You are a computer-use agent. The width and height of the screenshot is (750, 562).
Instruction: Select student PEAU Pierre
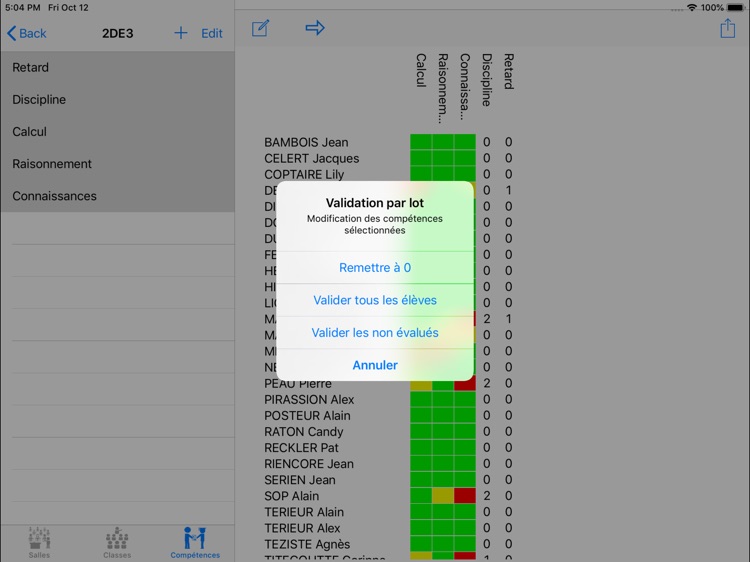pos(298,384)
